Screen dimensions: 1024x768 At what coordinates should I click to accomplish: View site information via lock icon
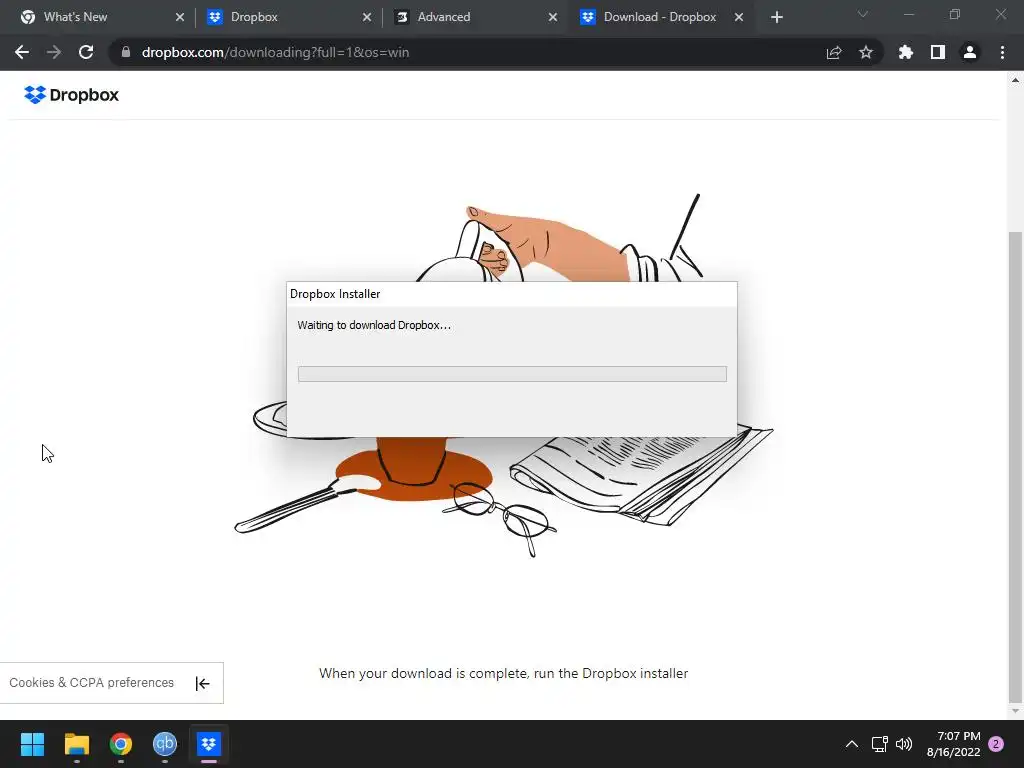pyautogui.click(x=126, y=52)
